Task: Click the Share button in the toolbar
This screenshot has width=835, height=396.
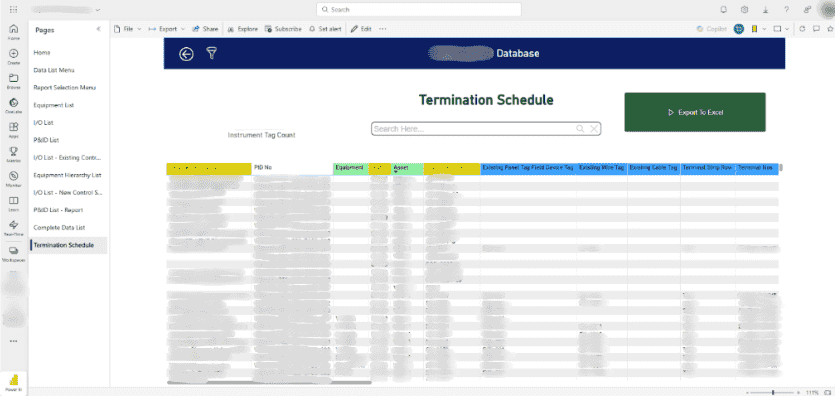Action: [205, 29]
